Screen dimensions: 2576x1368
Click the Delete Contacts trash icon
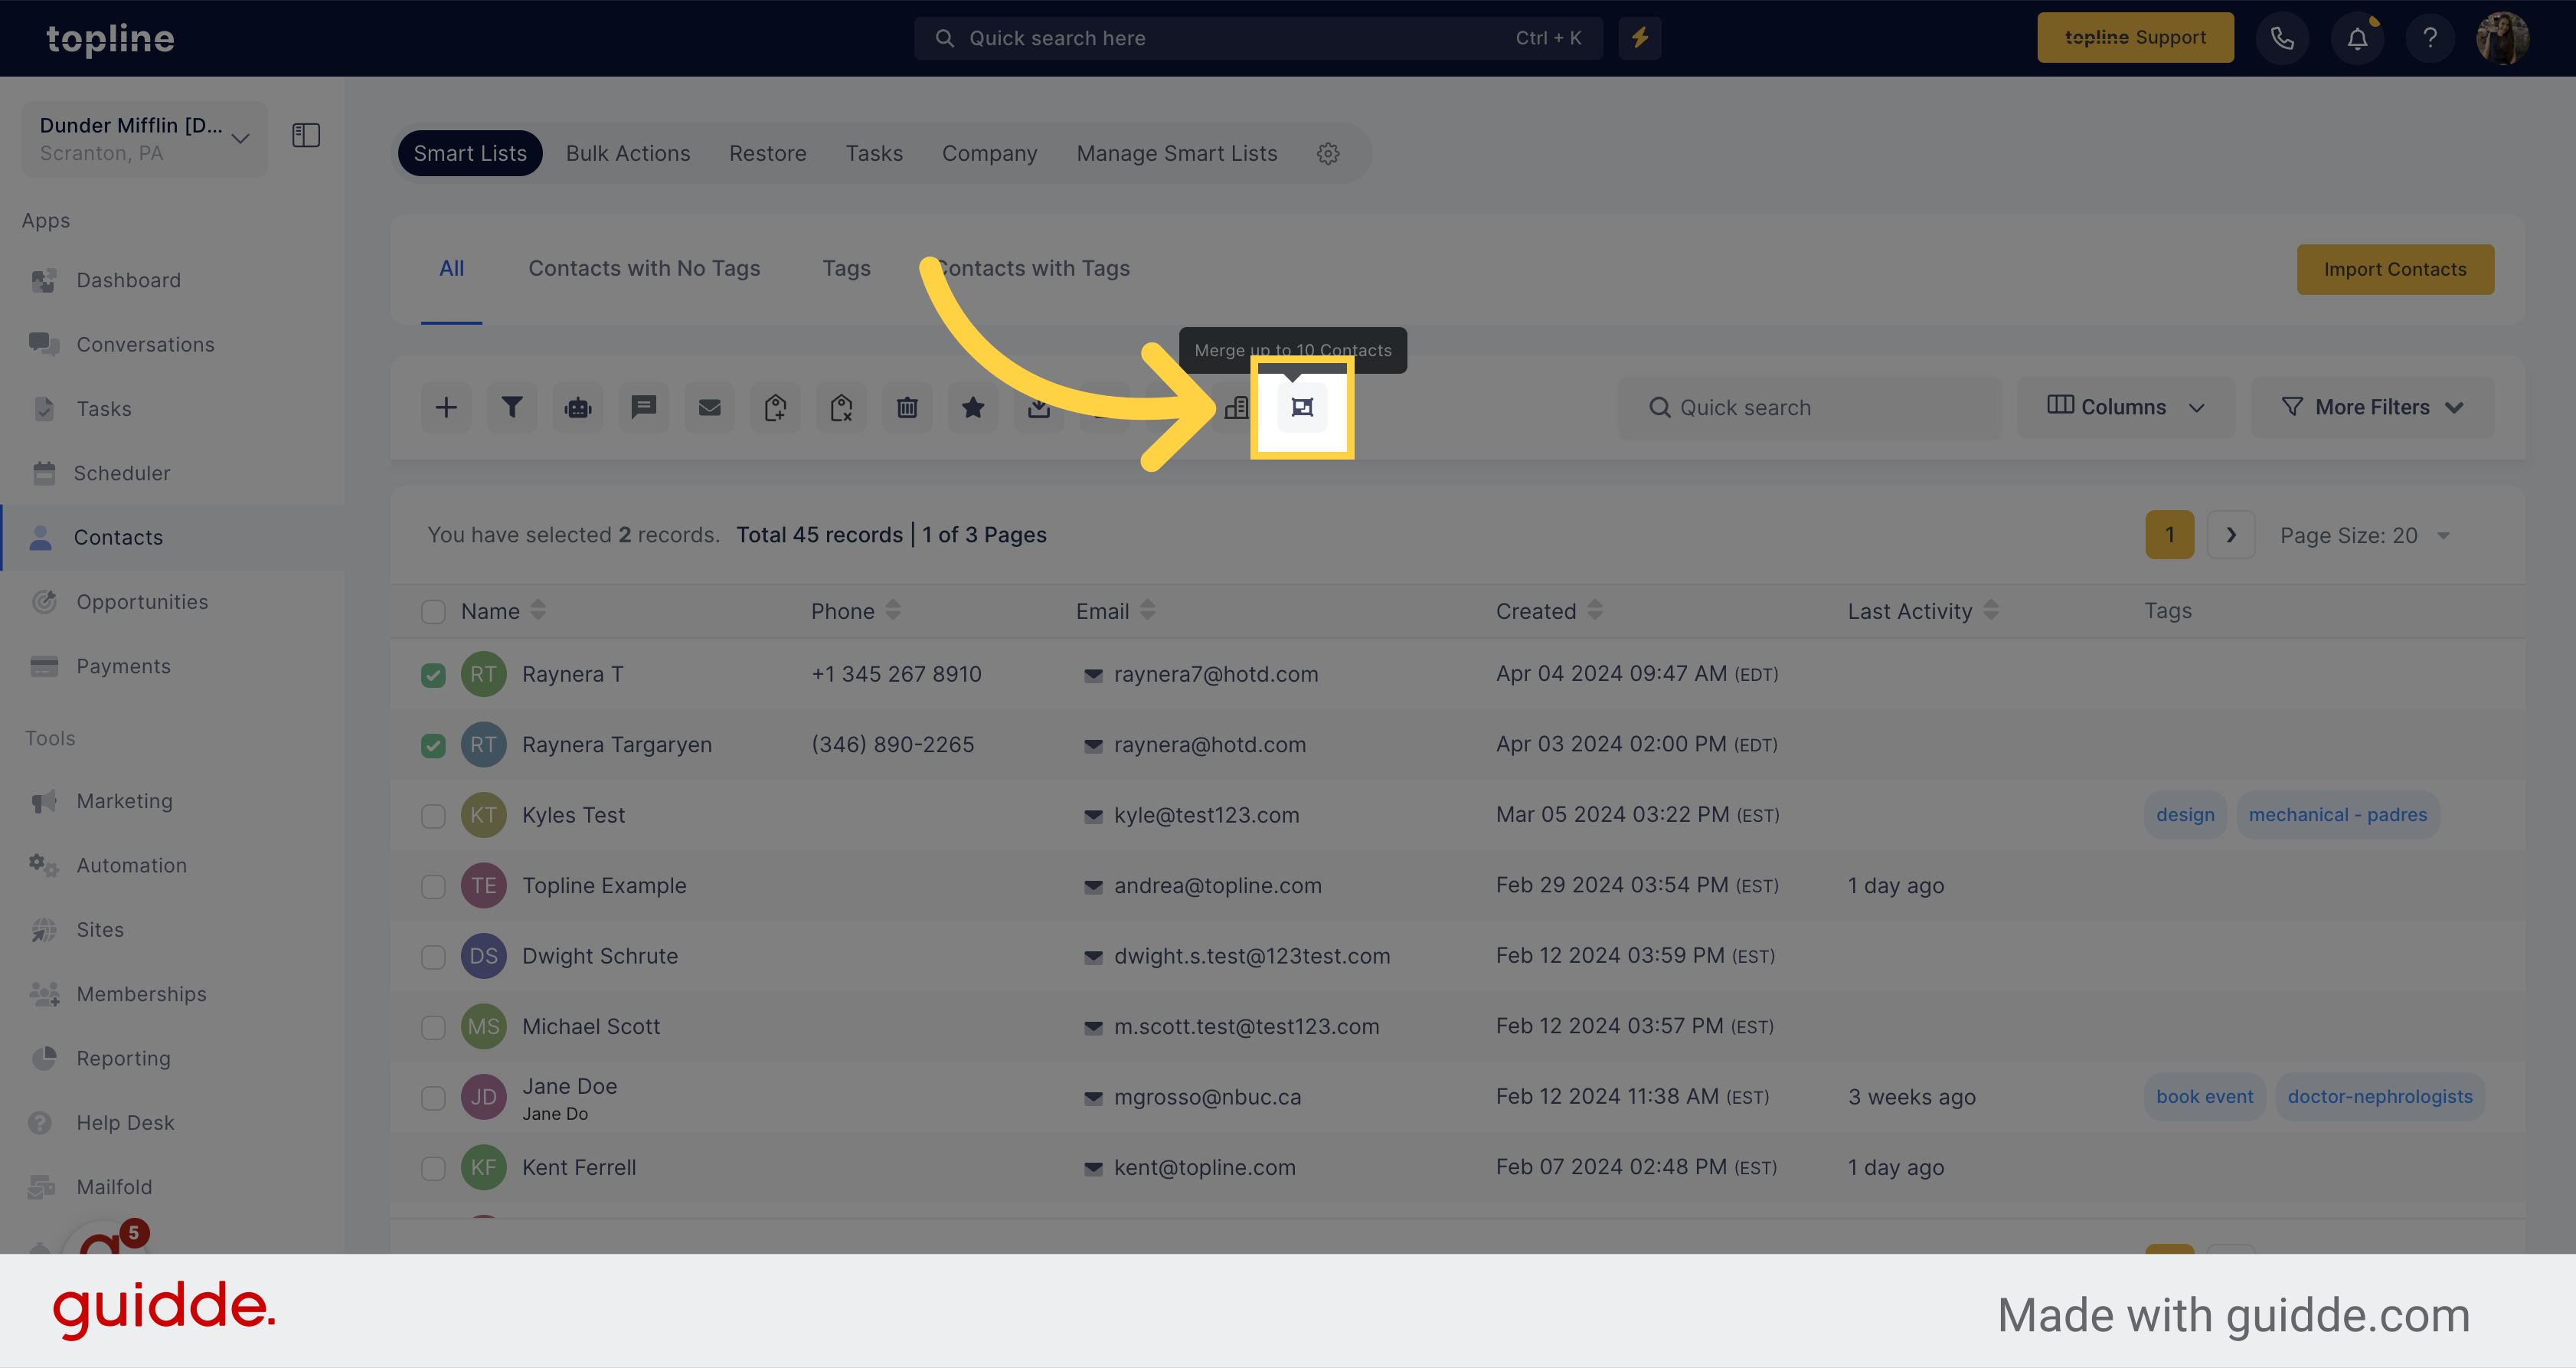pyautogui.click(x=908, y=407)
